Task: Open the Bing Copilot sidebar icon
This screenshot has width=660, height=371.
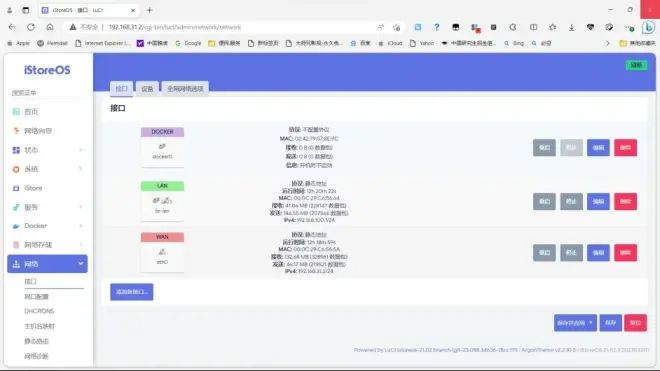Action: pos(648,27)
